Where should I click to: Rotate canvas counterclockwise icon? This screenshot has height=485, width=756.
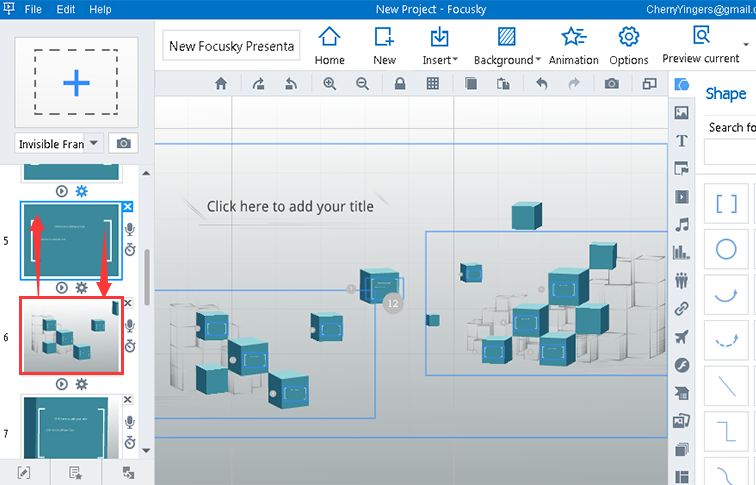click(x=291, y=84)
